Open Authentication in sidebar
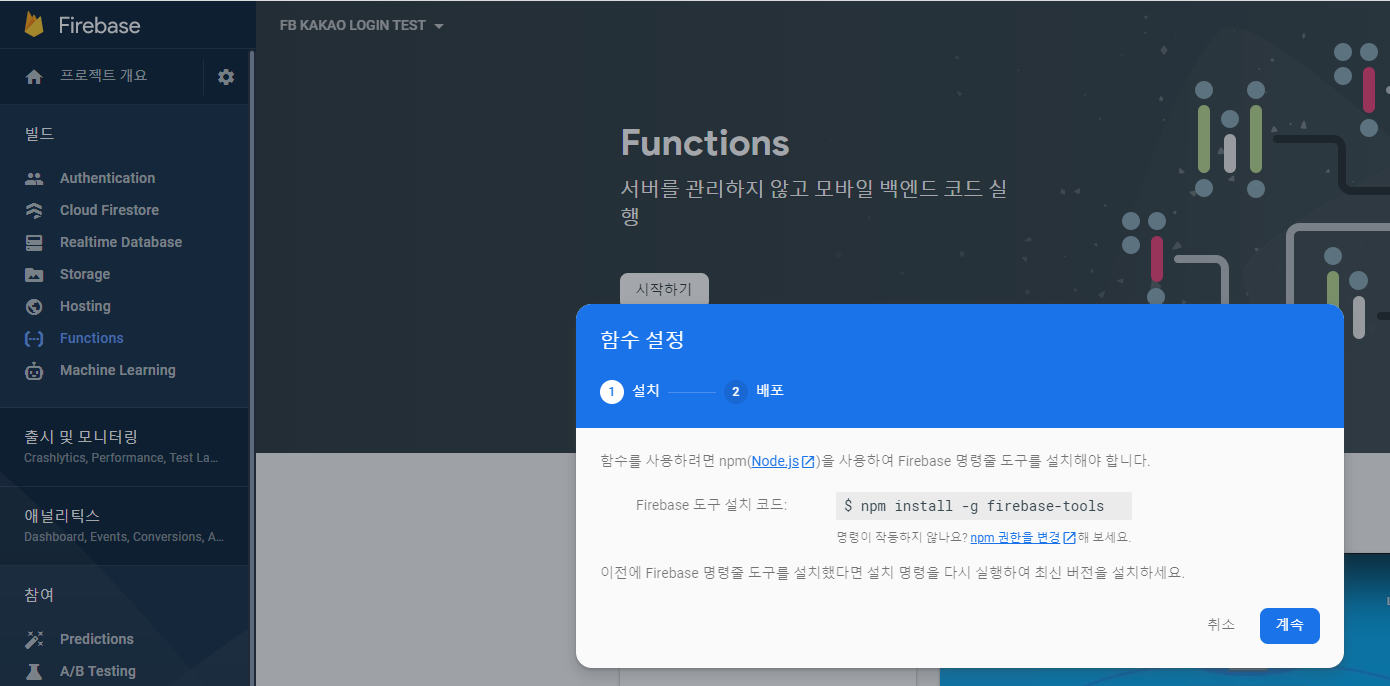The height and width of the screenshot is (686, 1390). (x=107, y=179)
